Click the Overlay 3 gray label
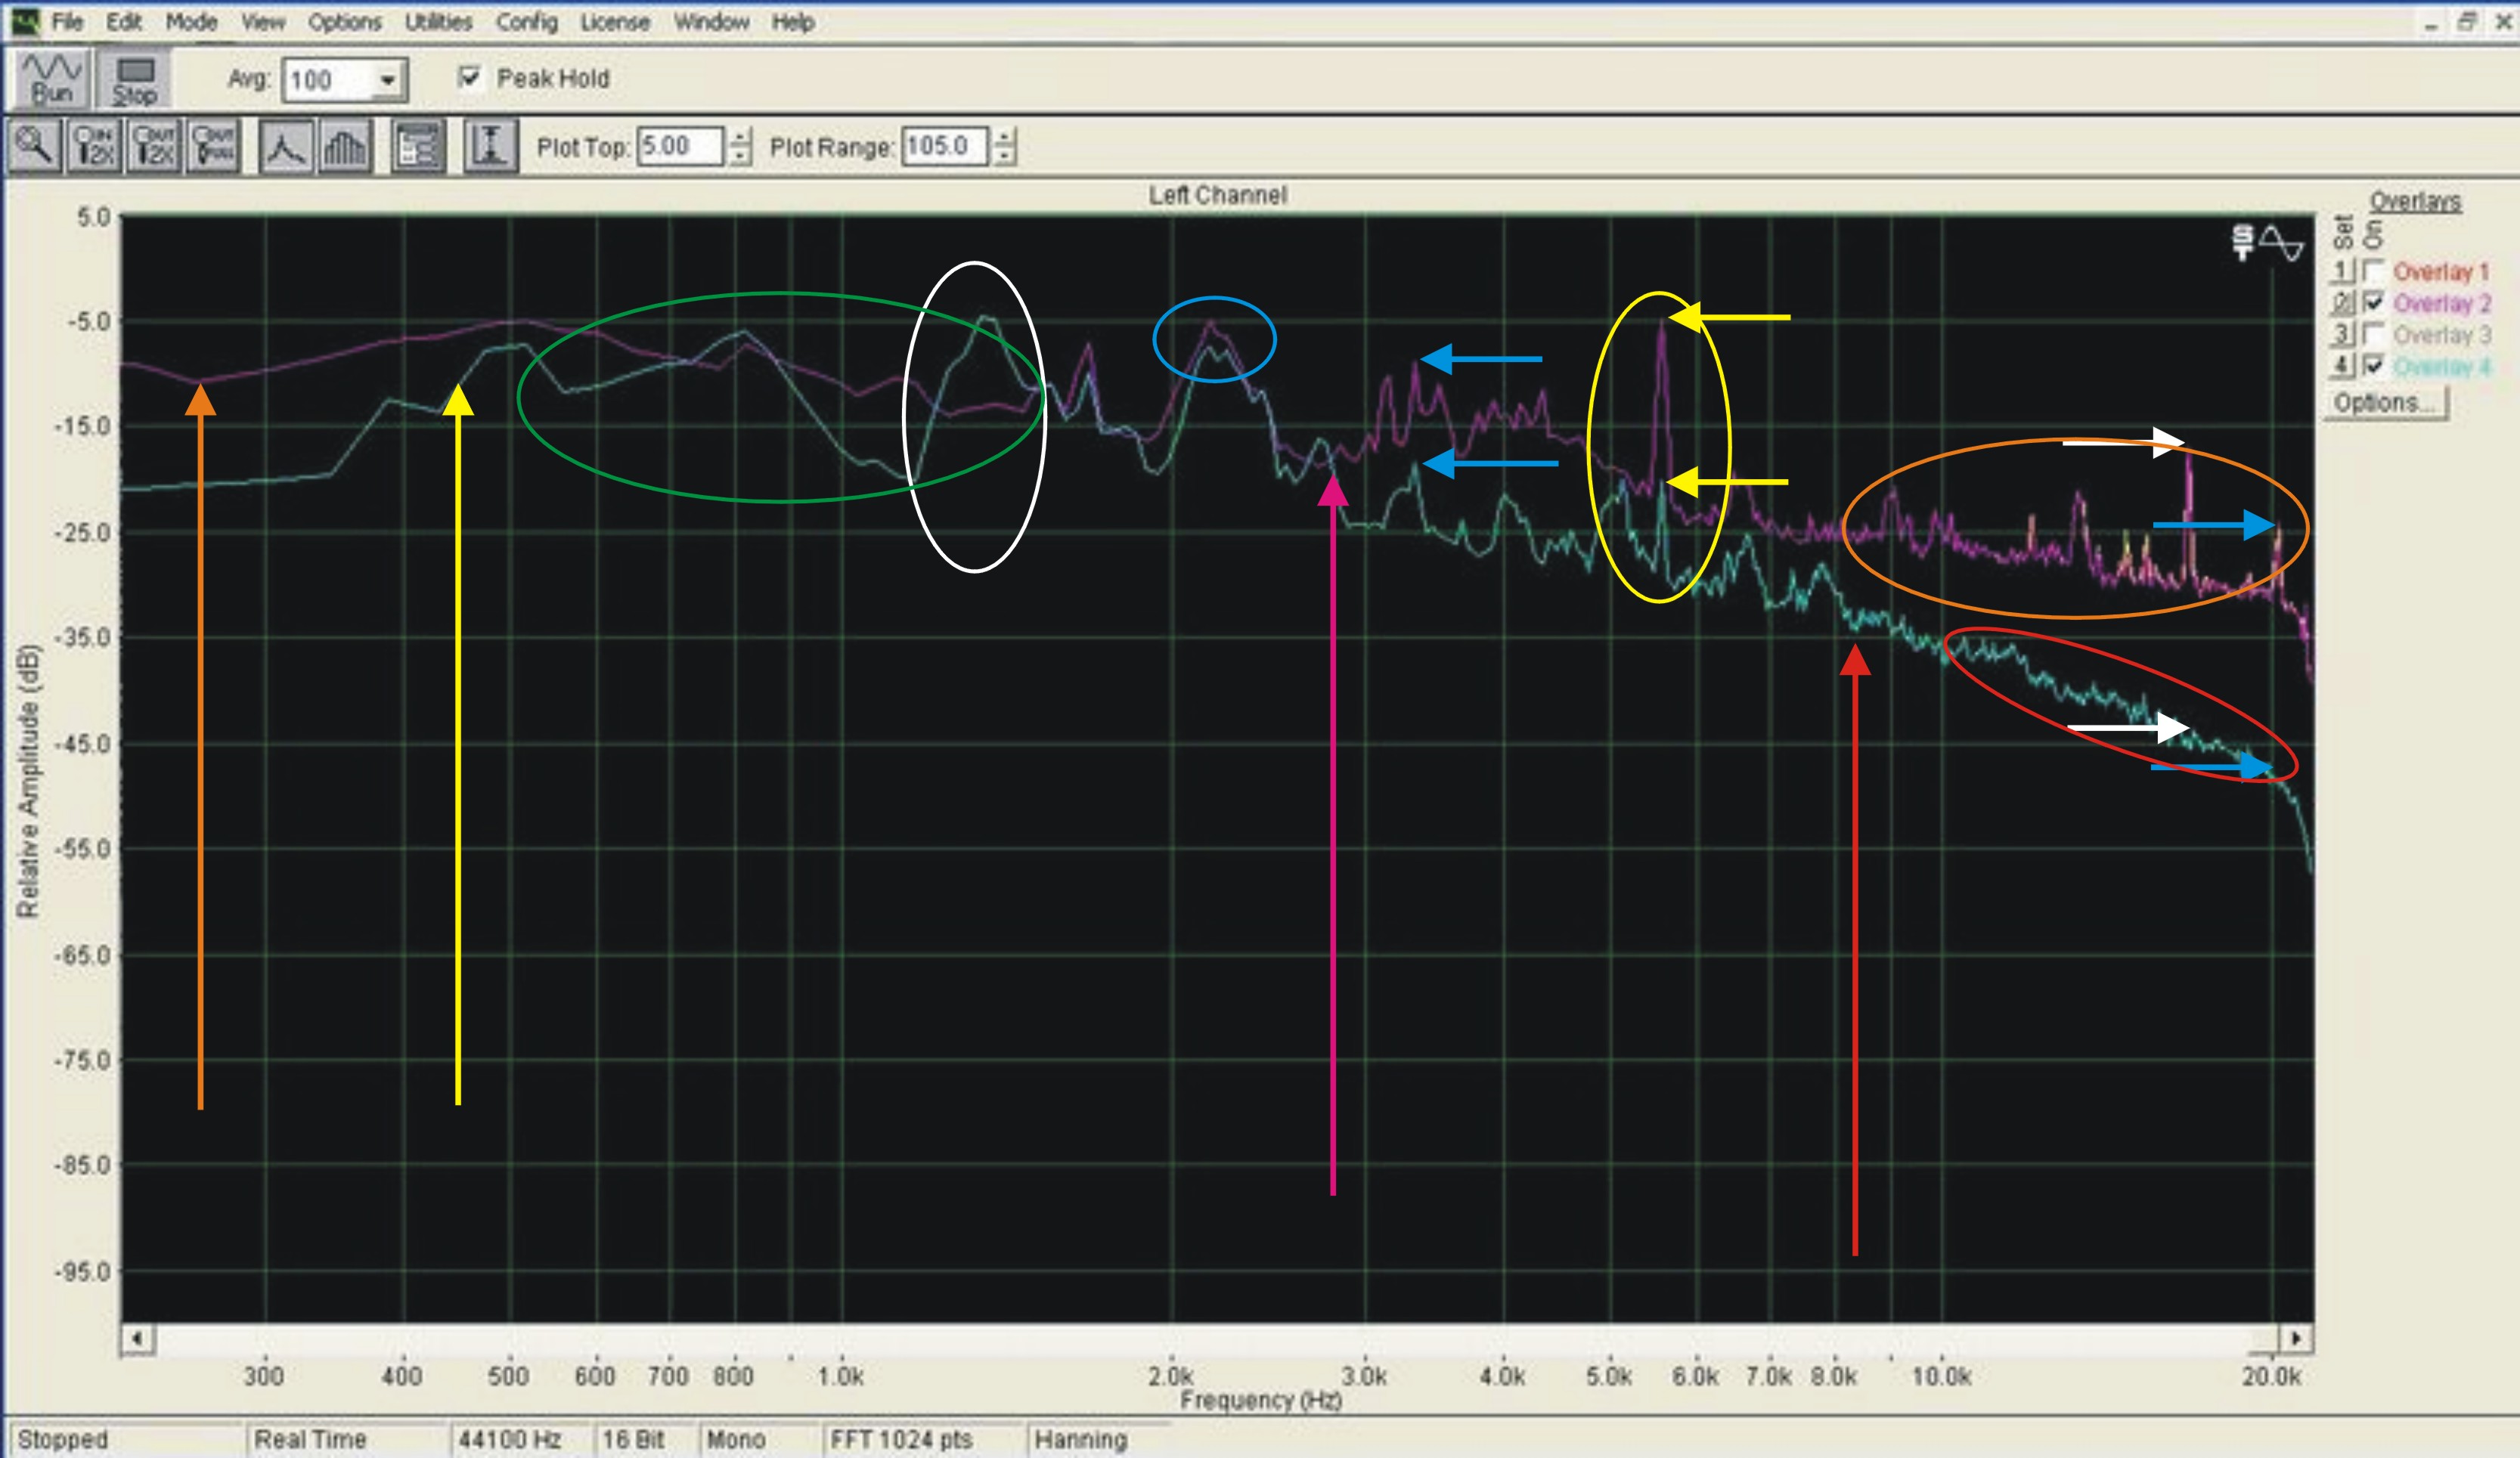 point(2441,334)
